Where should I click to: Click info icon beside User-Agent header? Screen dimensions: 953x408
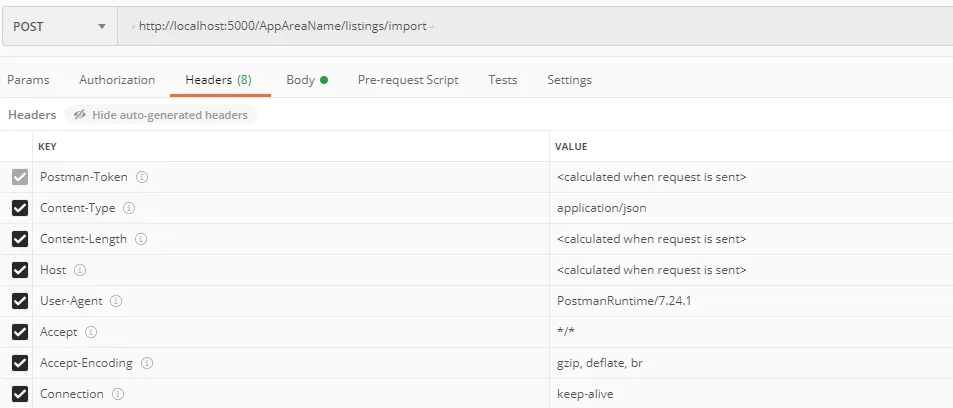tap(116, 301)
